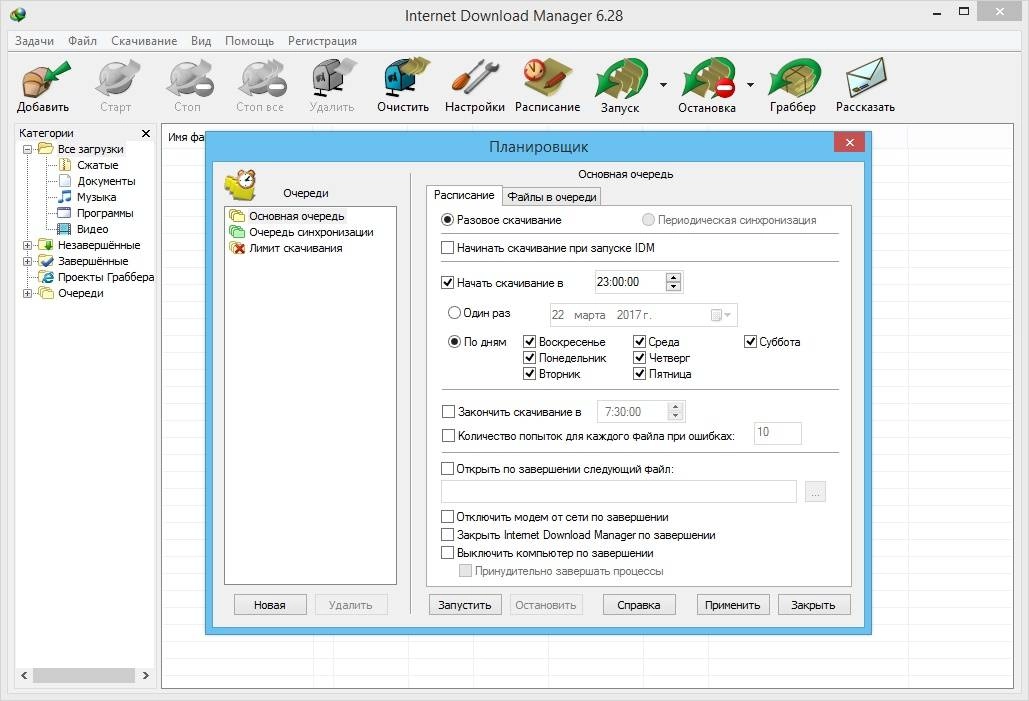Viewport: 1029px width, 701px height.
Task: Enable Начинать скачивание при запуске IDM
Action: (x=448, y=247)
